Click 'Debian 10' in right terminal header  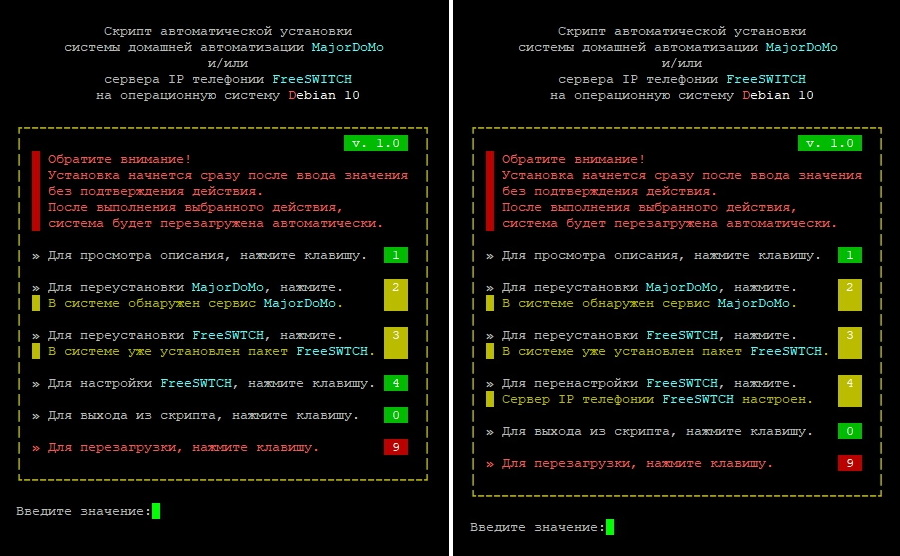(778, 95)
